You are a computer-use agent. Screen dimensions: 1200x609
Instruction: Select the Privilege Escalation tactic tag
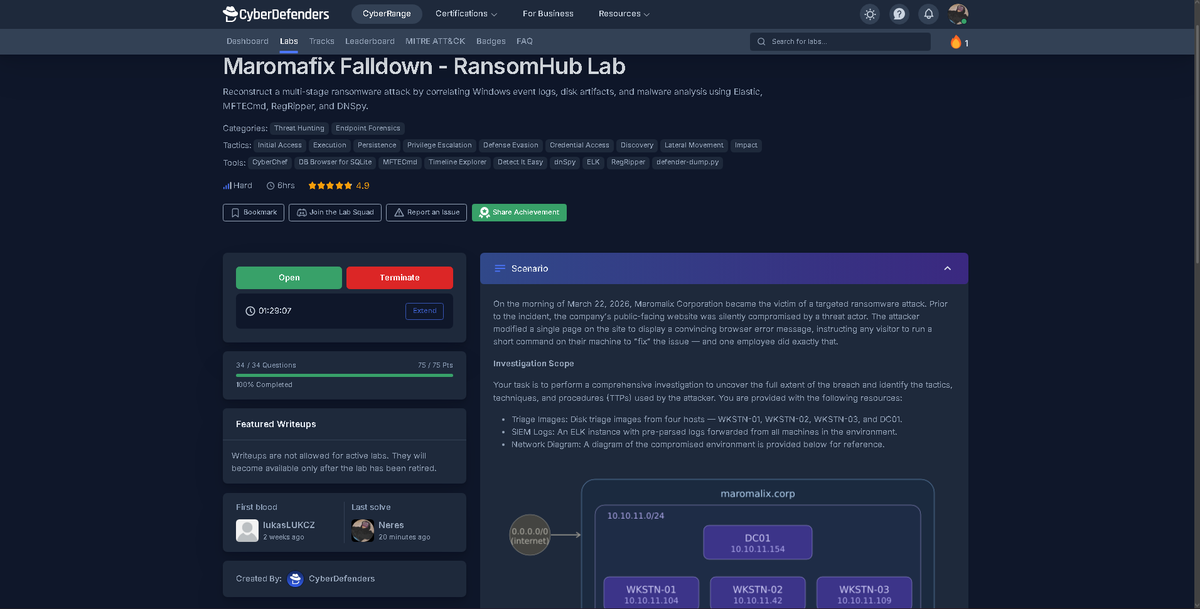tap(439, 145)
